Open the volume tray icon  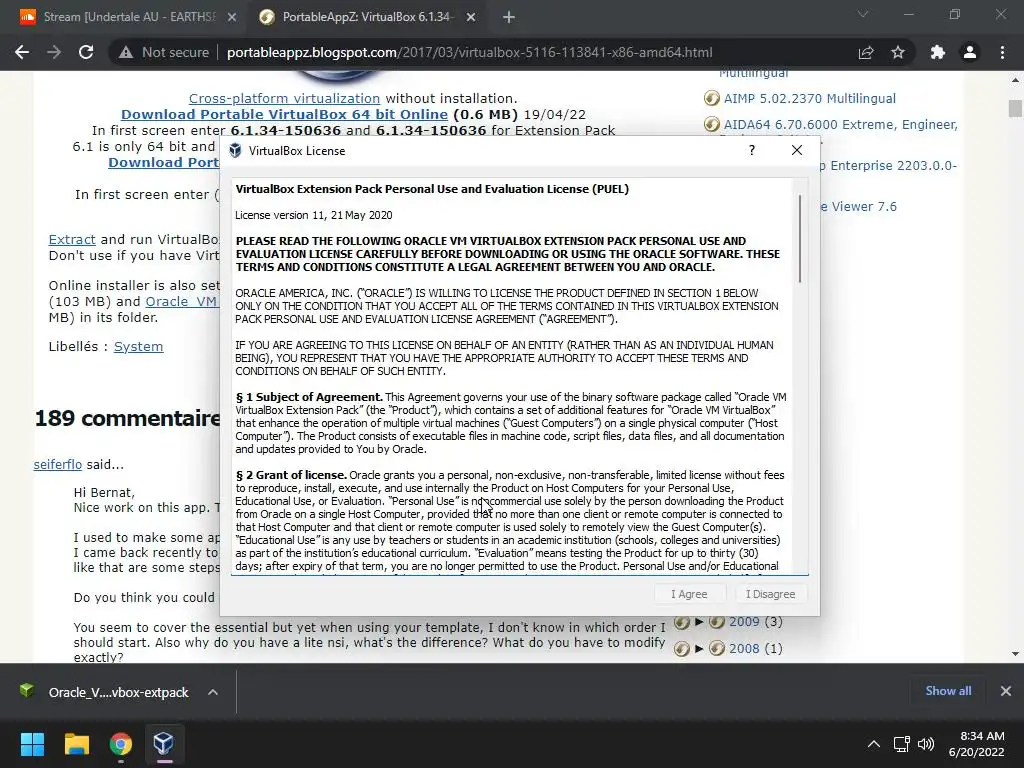coord(926,744)
